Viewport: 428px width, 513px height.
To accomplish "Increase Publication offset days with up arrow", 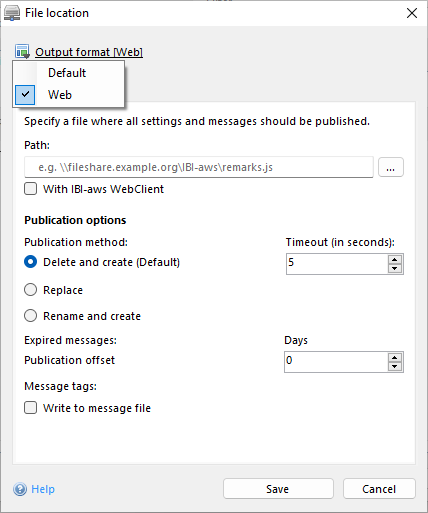I will coord(395,358).
